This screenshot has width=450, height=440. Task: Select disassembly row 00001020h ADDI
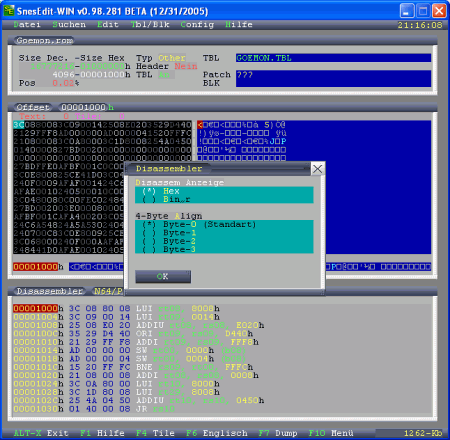click(136, 375)
